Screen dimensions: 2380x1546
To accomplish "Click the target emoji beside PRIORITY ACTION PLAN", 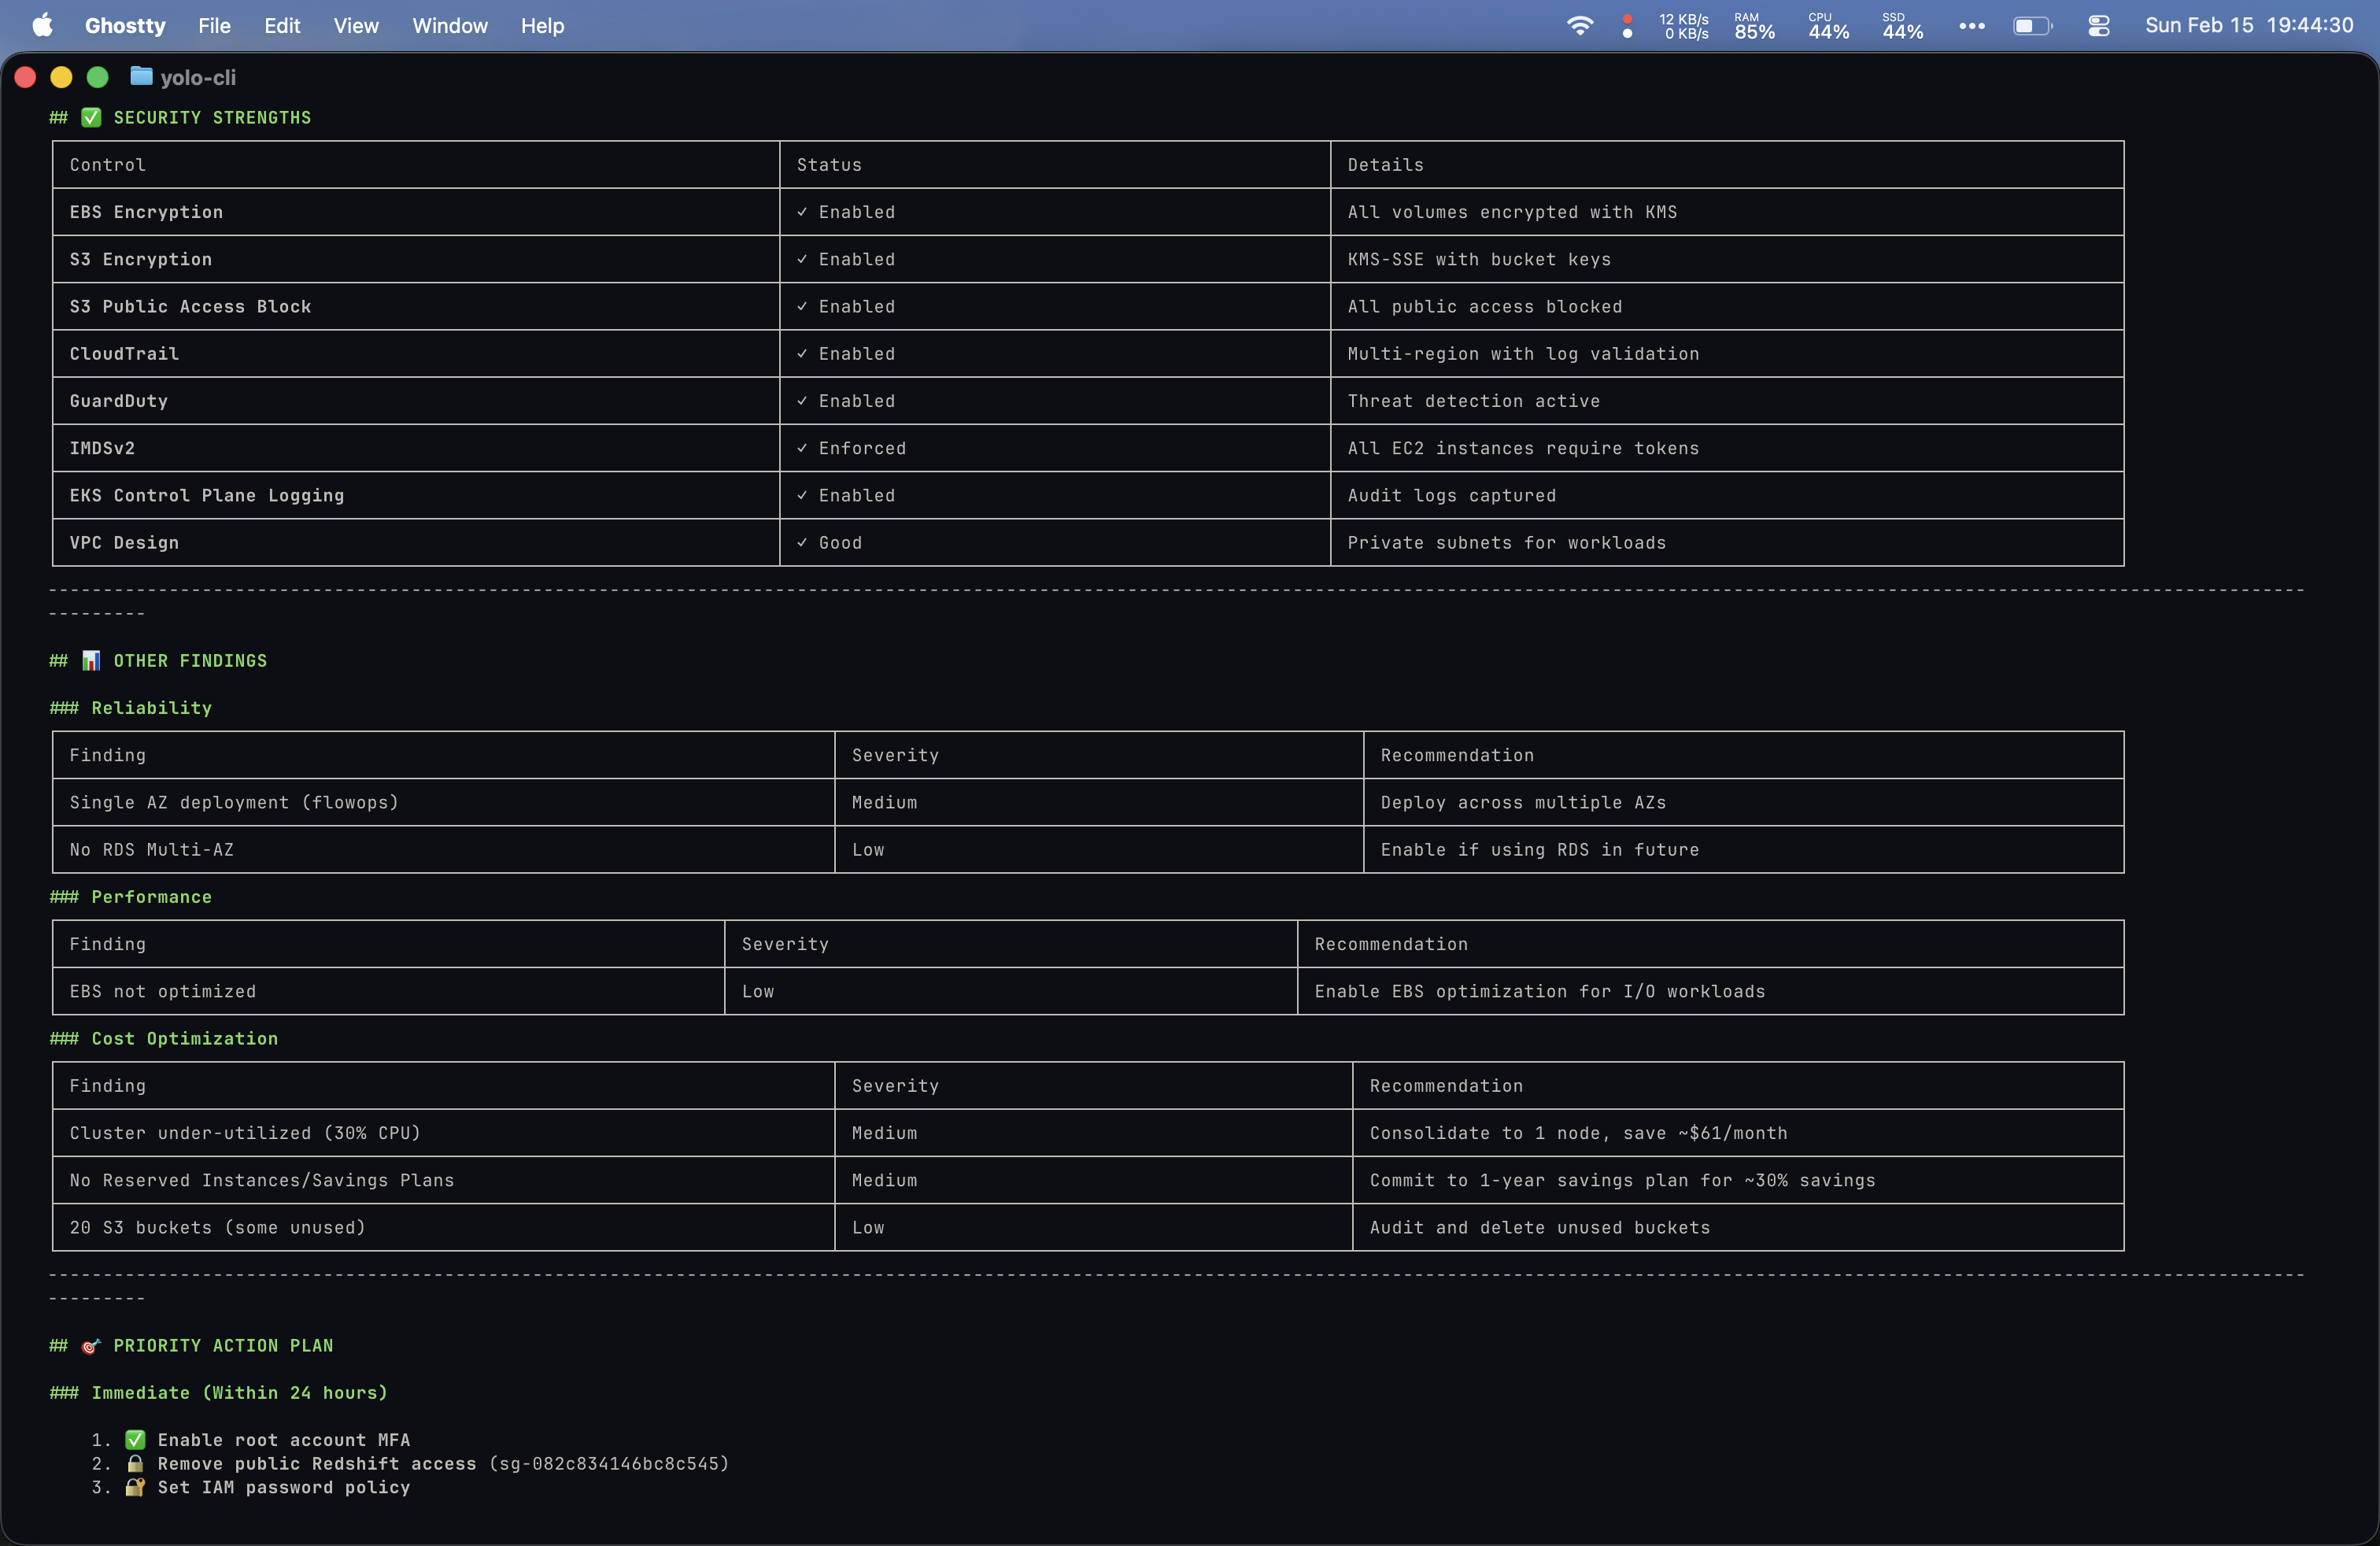I will pyautogui.click(x=90, y=1346).
